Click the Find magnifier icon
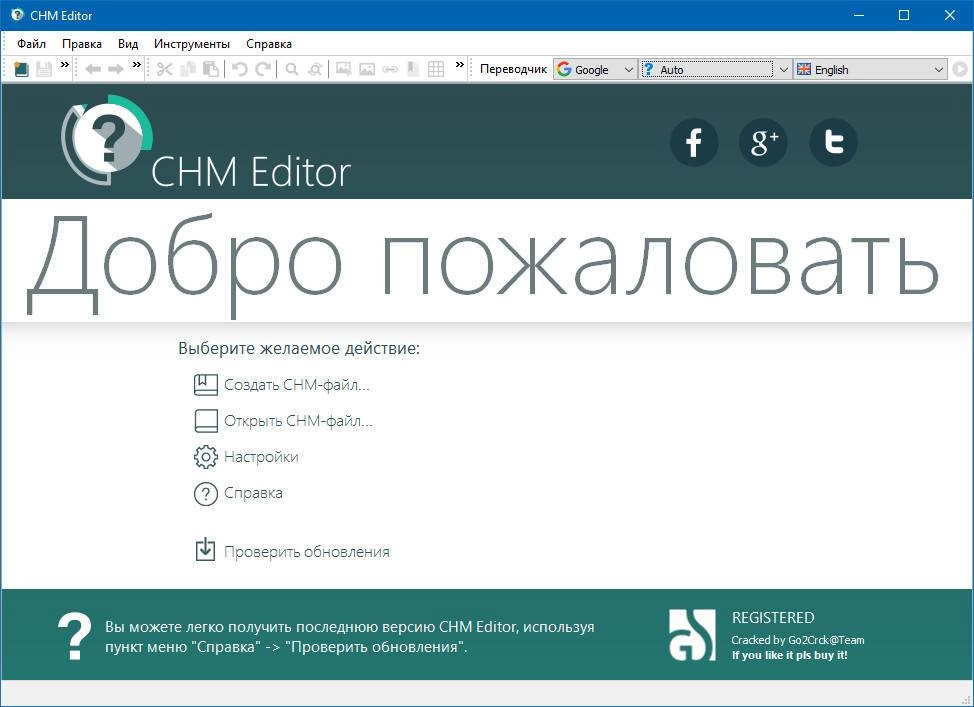The height and width of the screenshot is (707, 974). (x=291, y=69)
